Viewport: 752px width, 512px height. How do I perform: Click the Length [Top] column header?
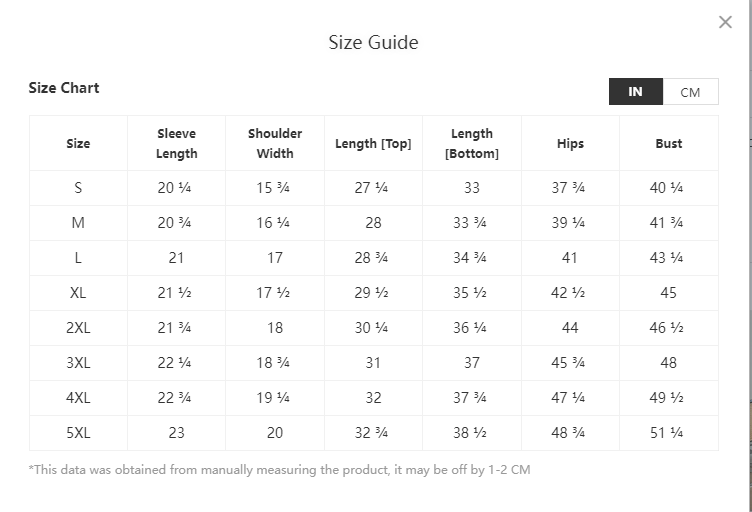[373, 144]
